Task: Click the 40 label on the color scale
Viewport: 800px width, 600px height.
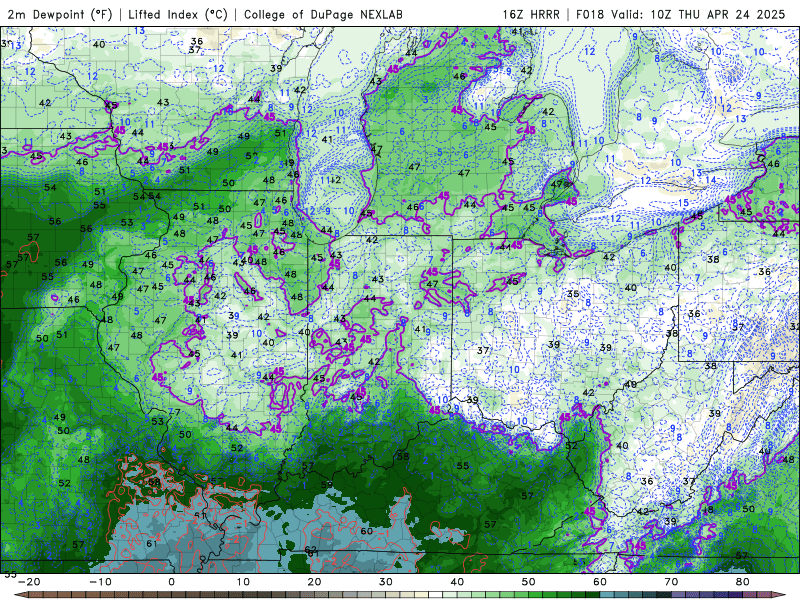Action: [457, 582]
